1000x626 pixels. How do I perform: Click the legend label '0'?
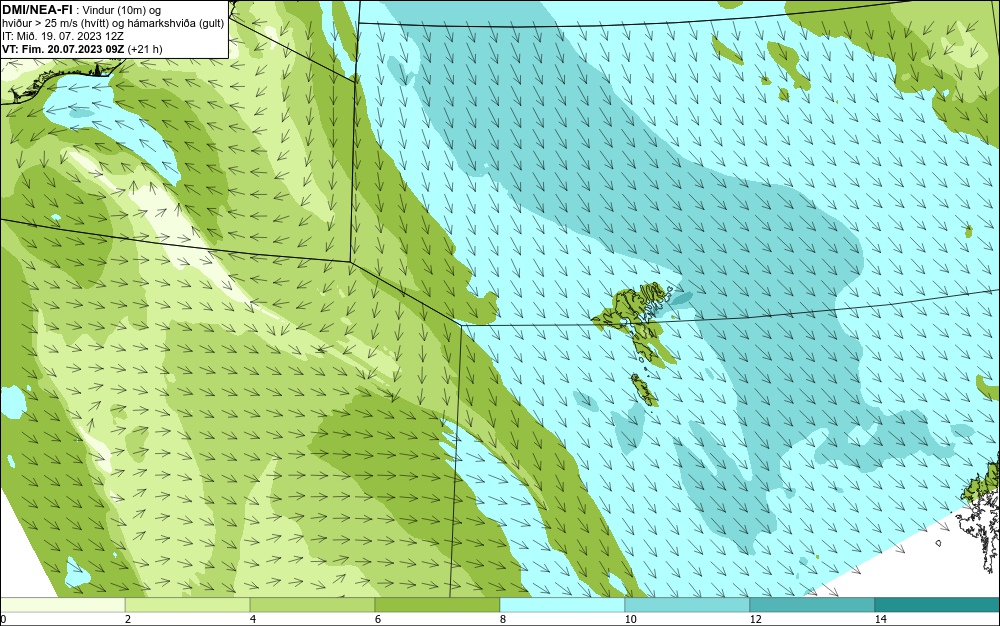3,620
